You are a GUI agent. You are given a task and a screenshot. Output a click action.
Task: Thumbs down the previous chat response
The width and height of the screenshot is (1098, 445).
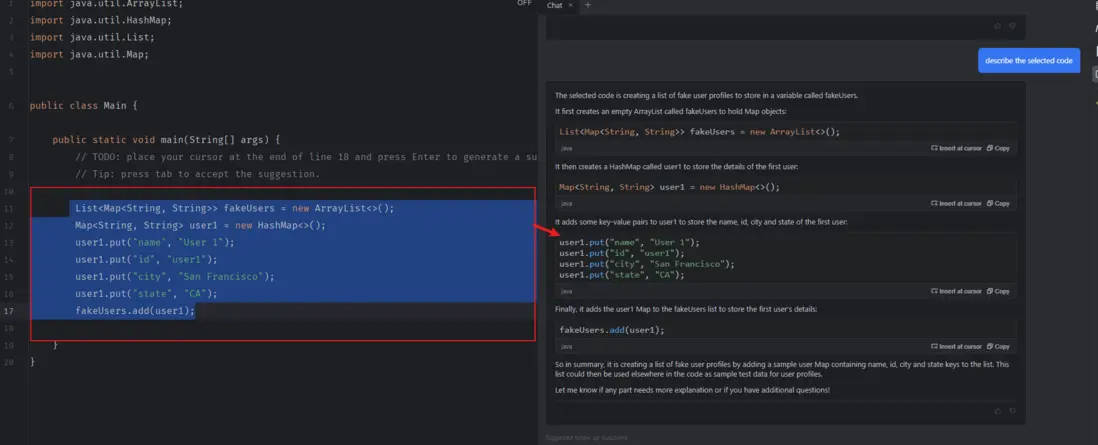(x=1012, y=26)
